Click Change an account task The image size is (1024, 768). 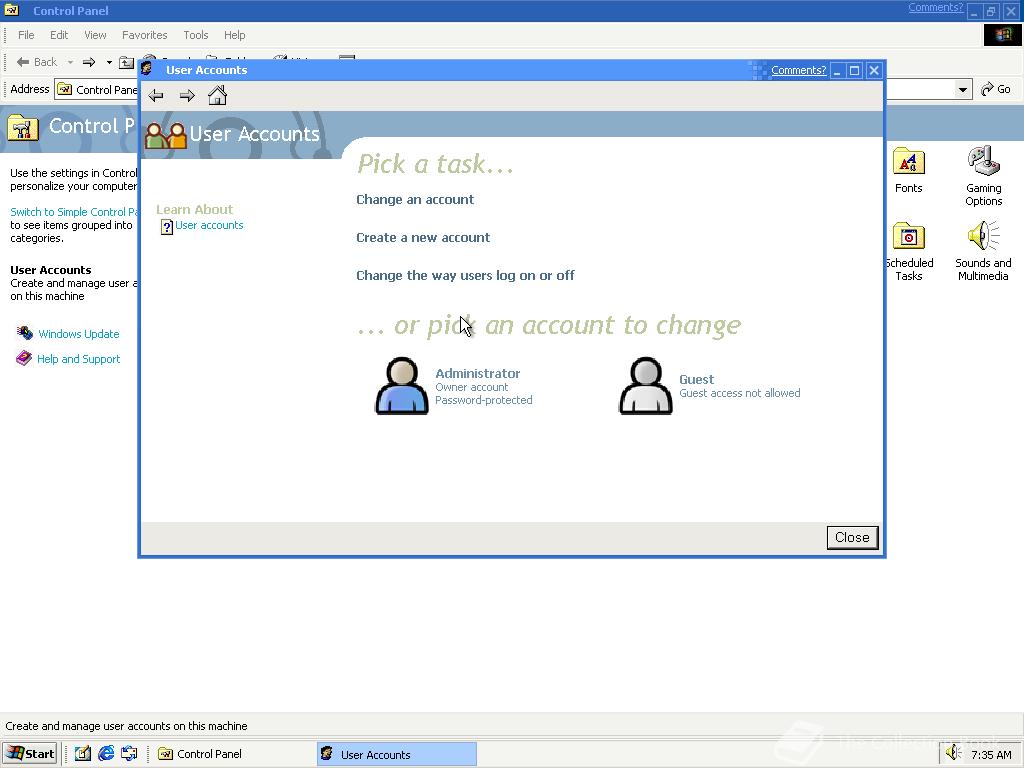click(415, 200)
